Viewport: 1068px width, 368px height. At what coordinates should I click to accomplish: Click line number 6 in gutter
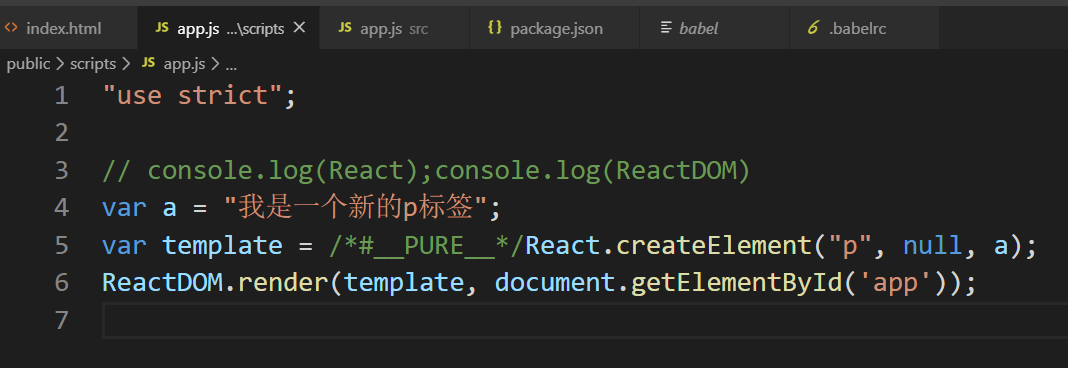coord(62,282)
